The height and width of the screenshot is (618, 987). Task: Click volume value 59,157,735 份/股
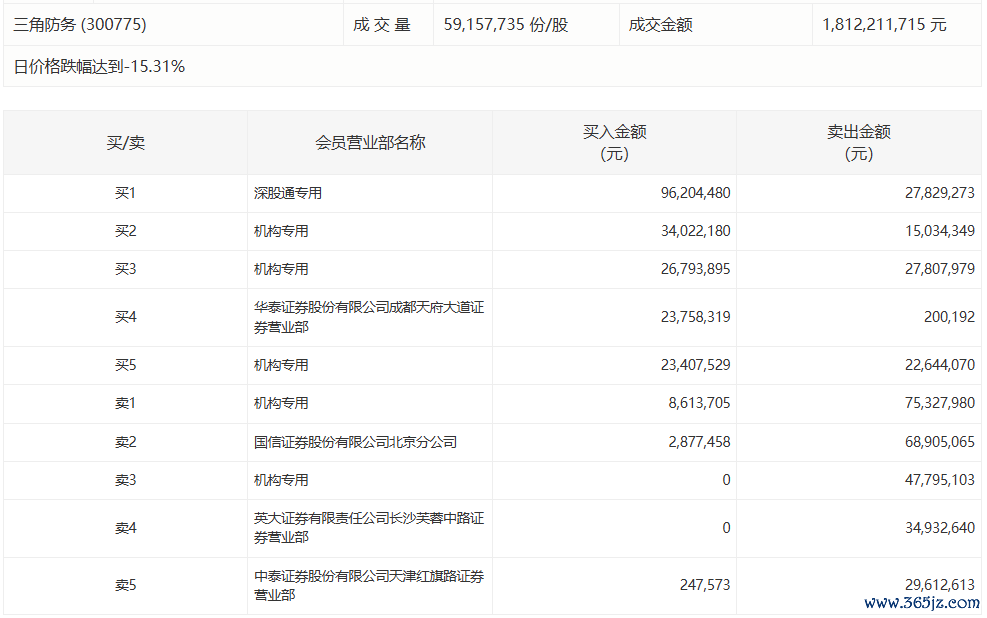[506, 25]
